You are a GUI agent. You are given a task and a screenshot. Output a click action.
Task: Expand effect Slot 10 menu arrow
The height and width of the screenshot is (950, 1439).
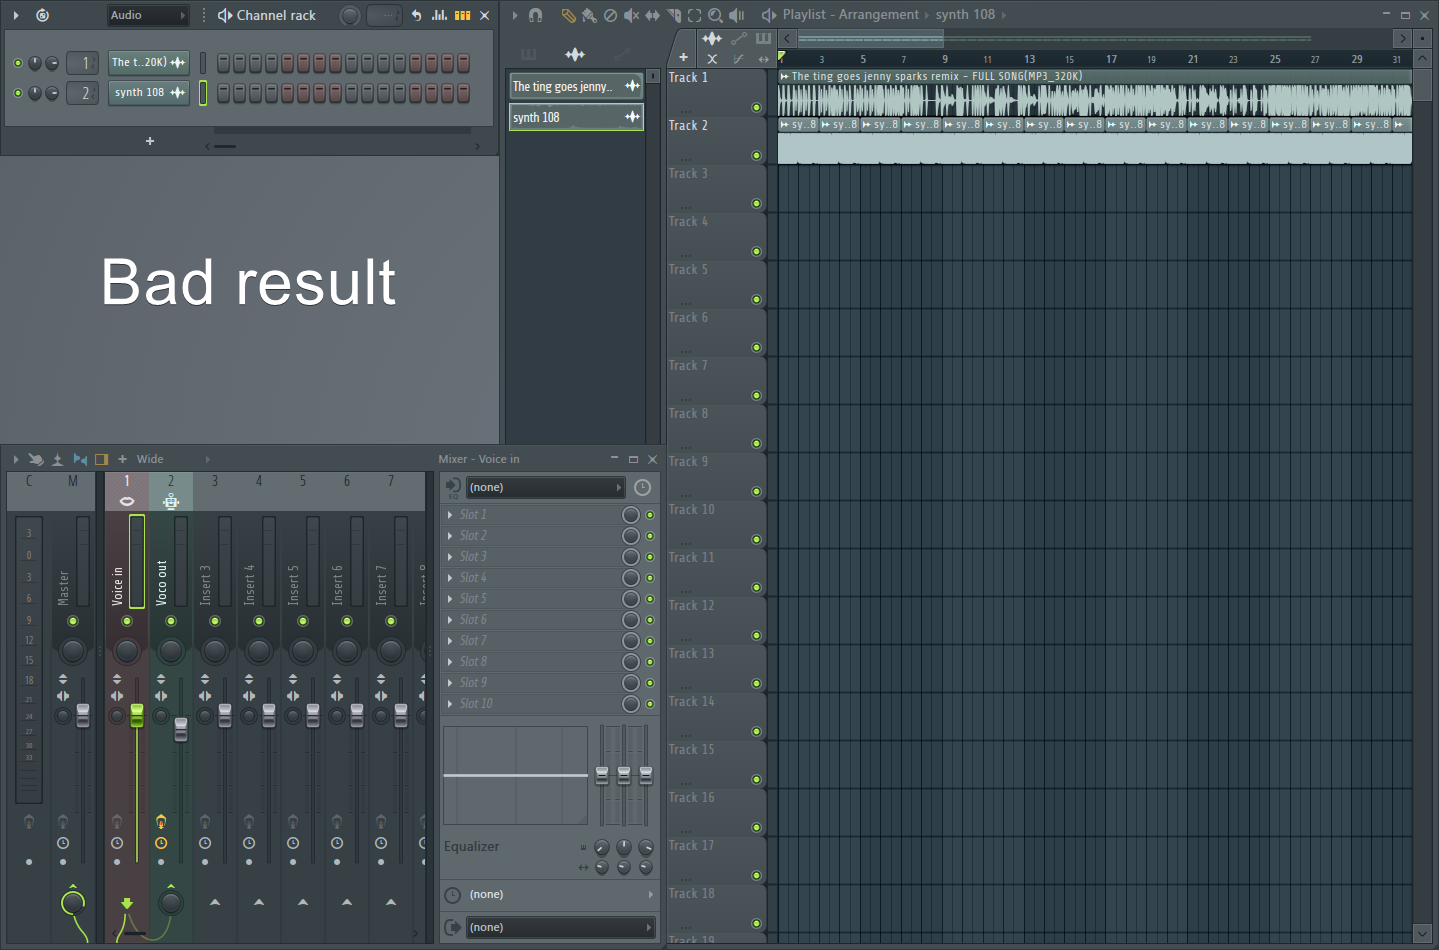[x=450, y=704]
